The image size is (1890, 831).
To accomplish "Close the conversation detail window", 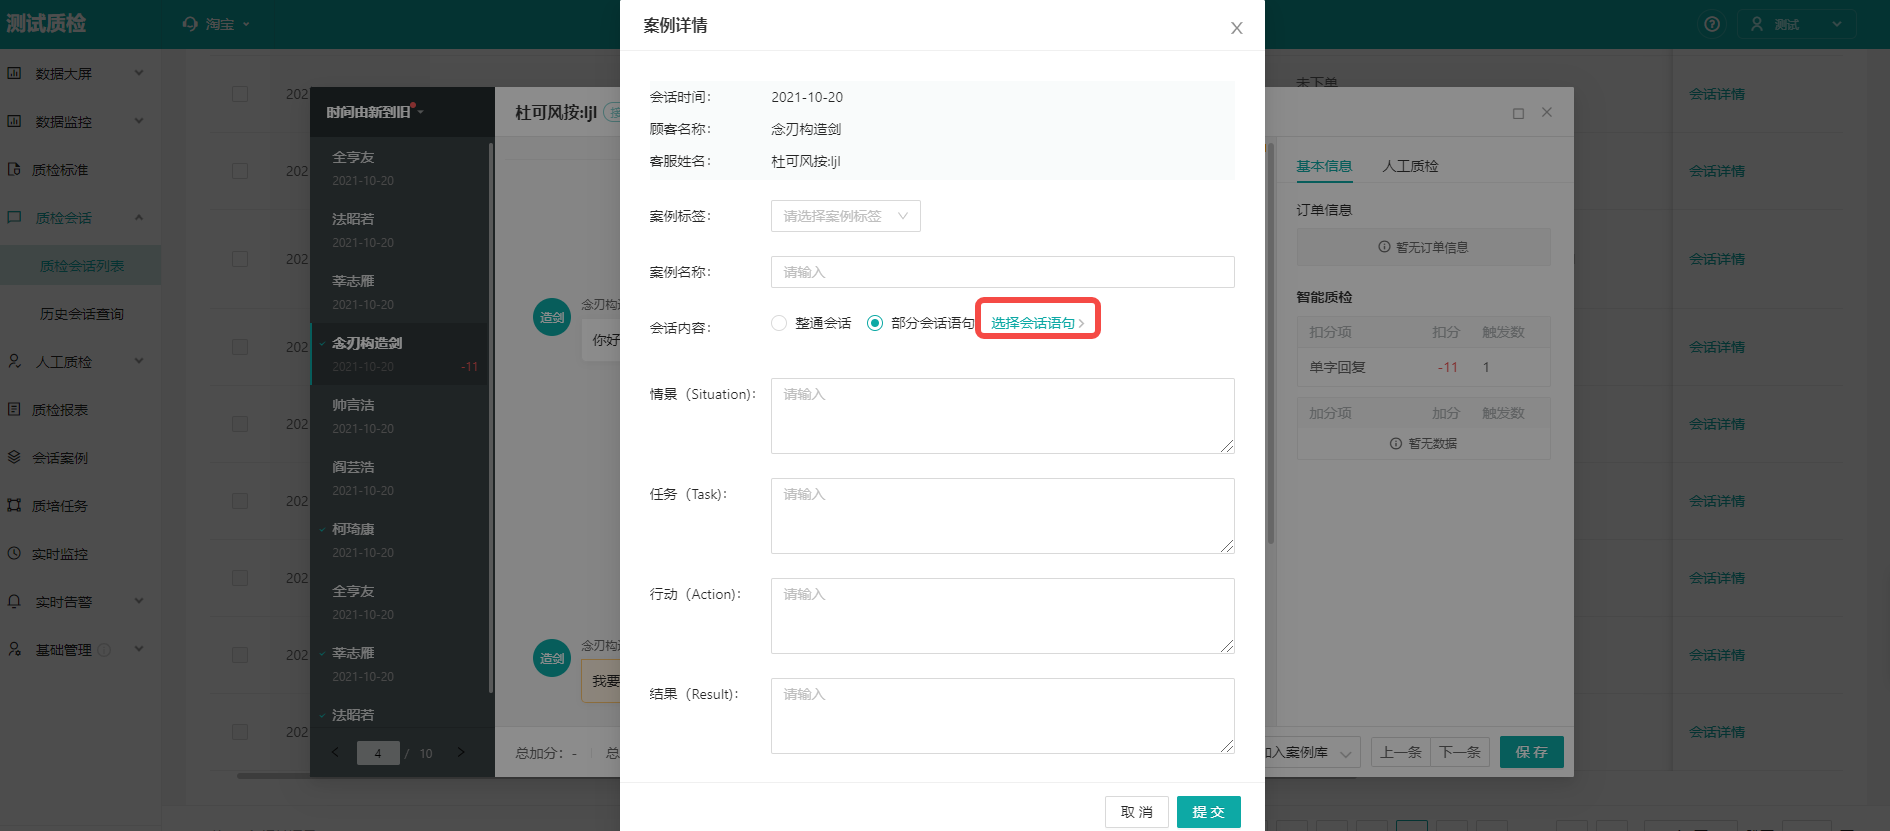I will coord(1547,112).
